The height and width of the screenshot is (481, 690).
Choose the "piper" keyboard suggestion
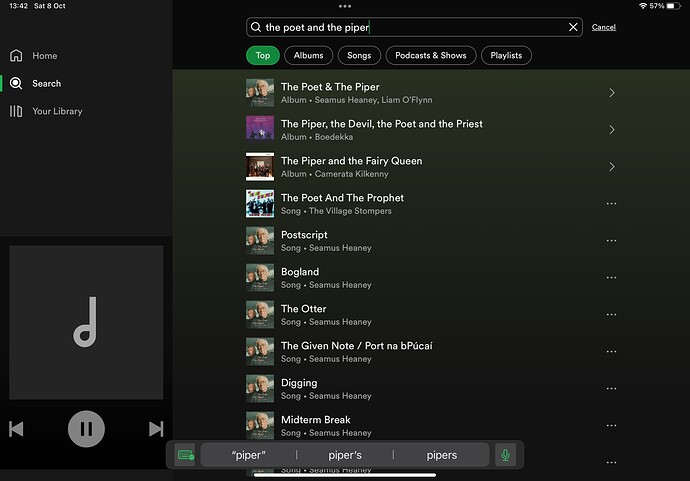tap(249, 455)
